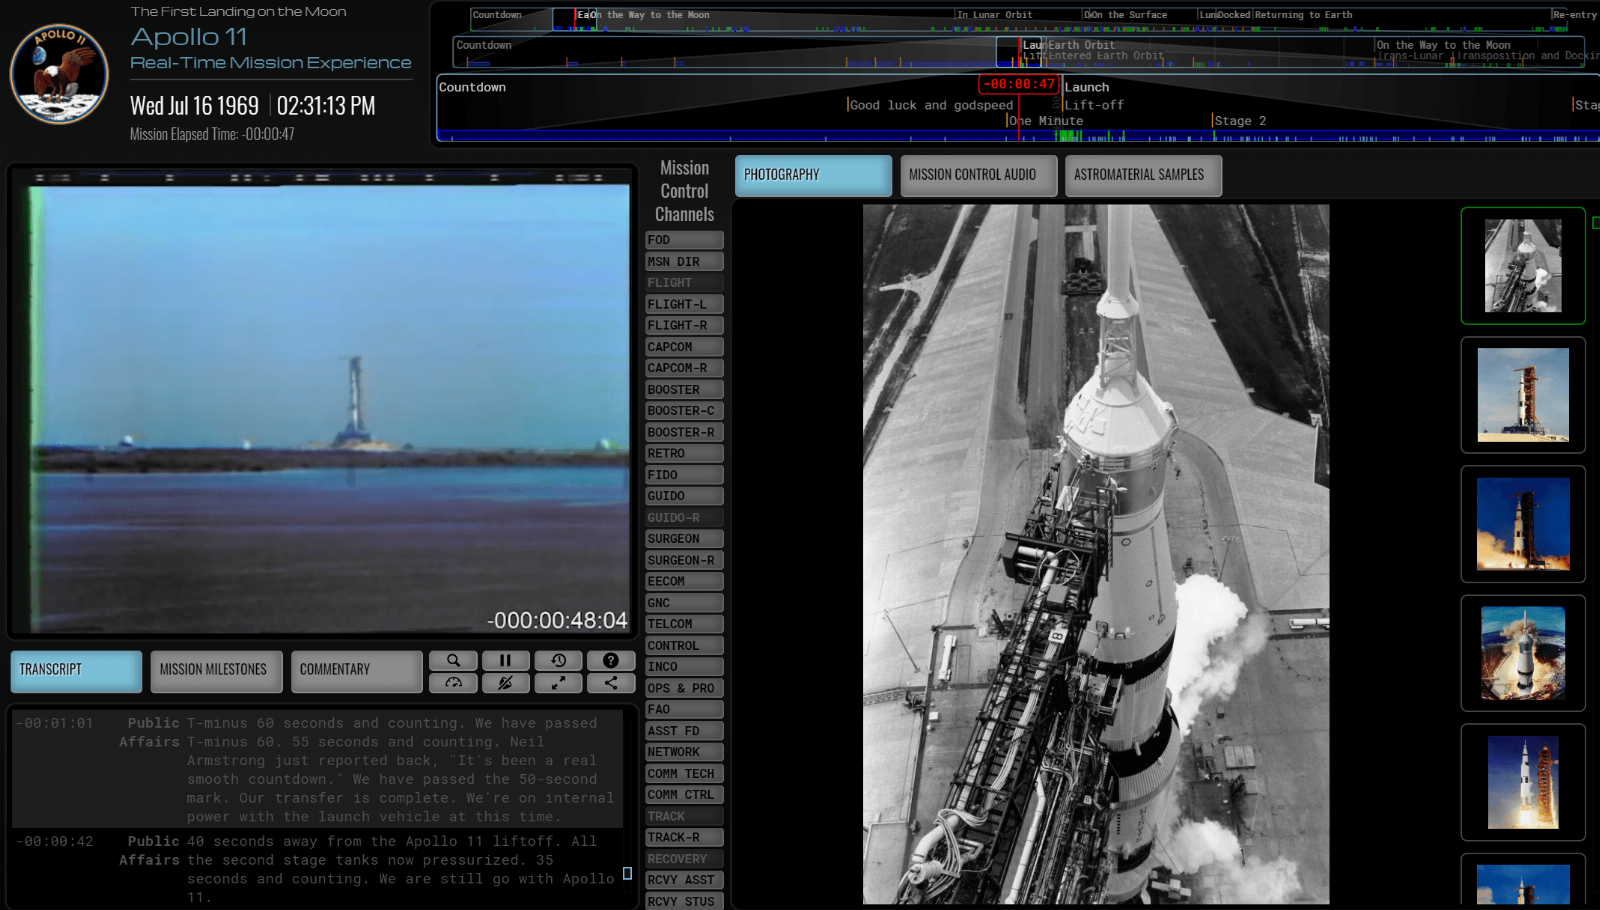The width and height of the screenshot is (1600, 910).
Task: Listen to the CAPCOM channel
Action: 684,347
